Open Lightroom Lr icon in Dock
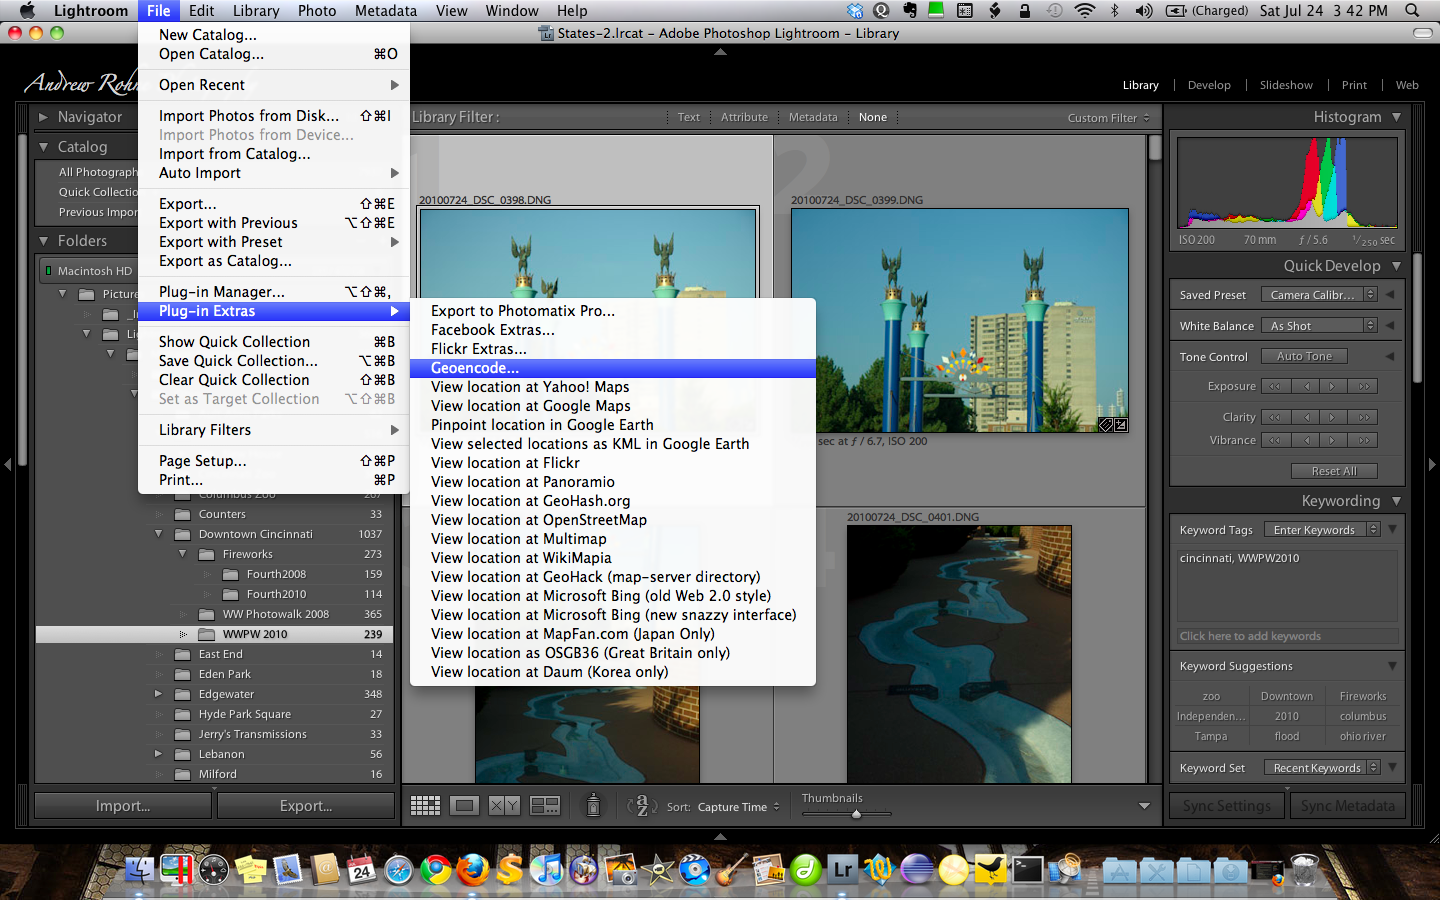Image resolution: width=1440 pixels, height=900 pixels. pyautogui.click(x=843, y=869)
